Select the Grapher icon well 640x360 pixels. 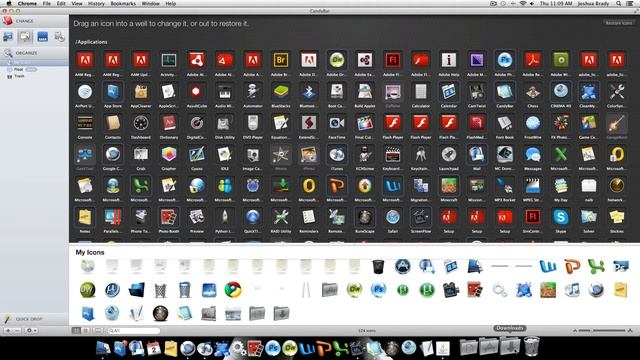tap(169, 154)
